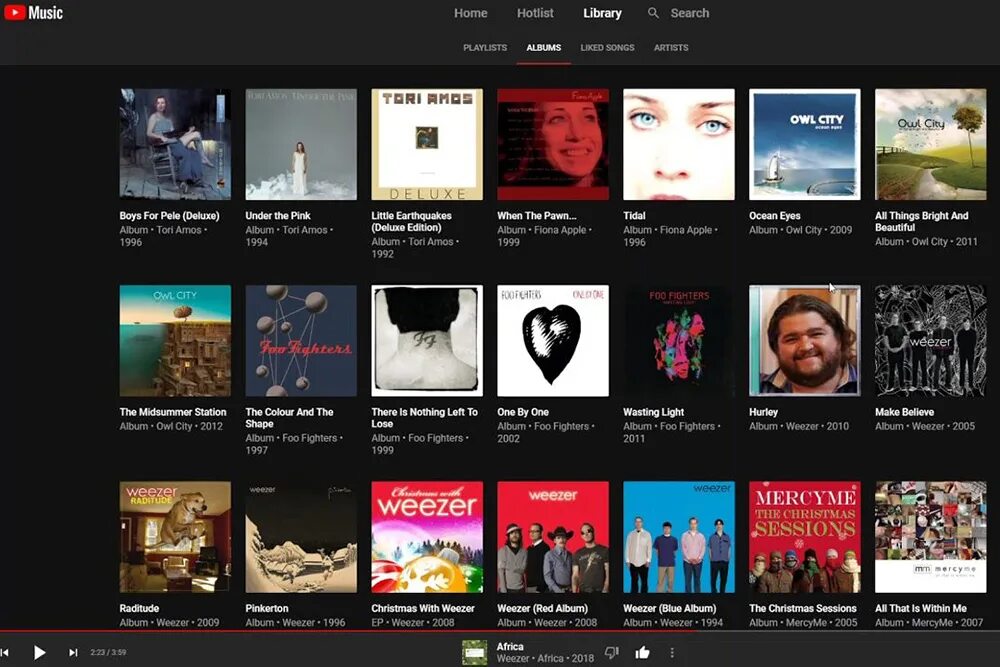
Task: Click the Make Believe title text
Action: (x=904, y=412)
